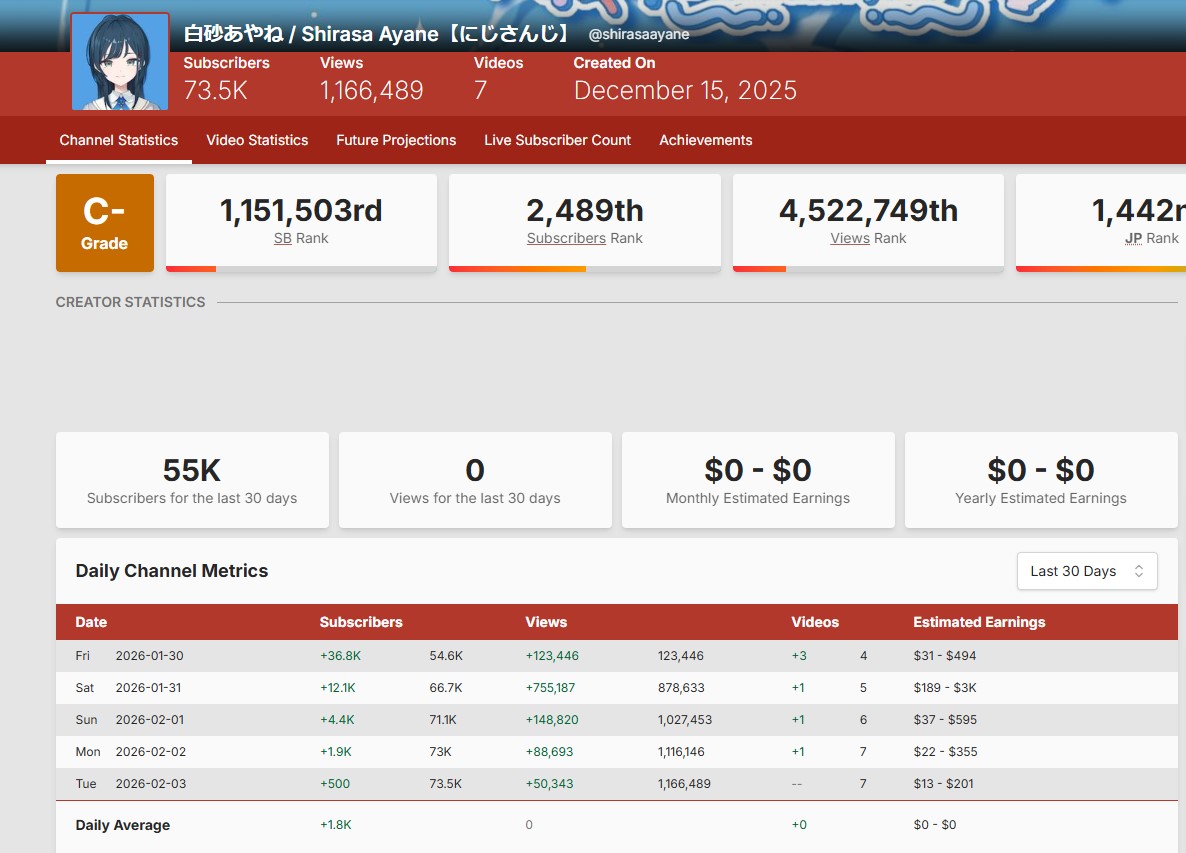The height and width of the screenshot is (853, 1186).
Task: Click the Monthly Estimated Earnings card
Action: coord(758,479)
